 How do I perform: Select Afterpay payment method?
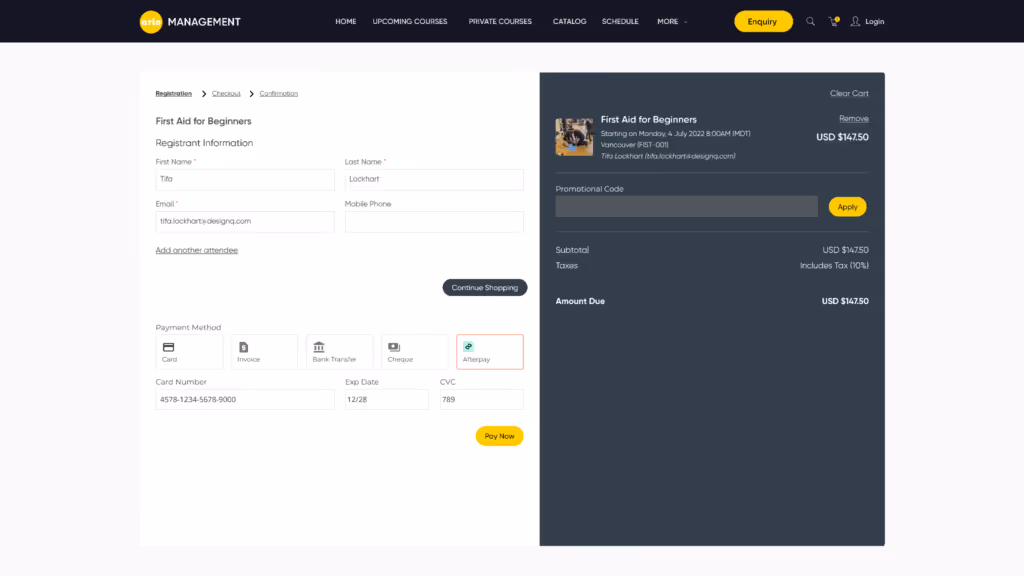490,352
